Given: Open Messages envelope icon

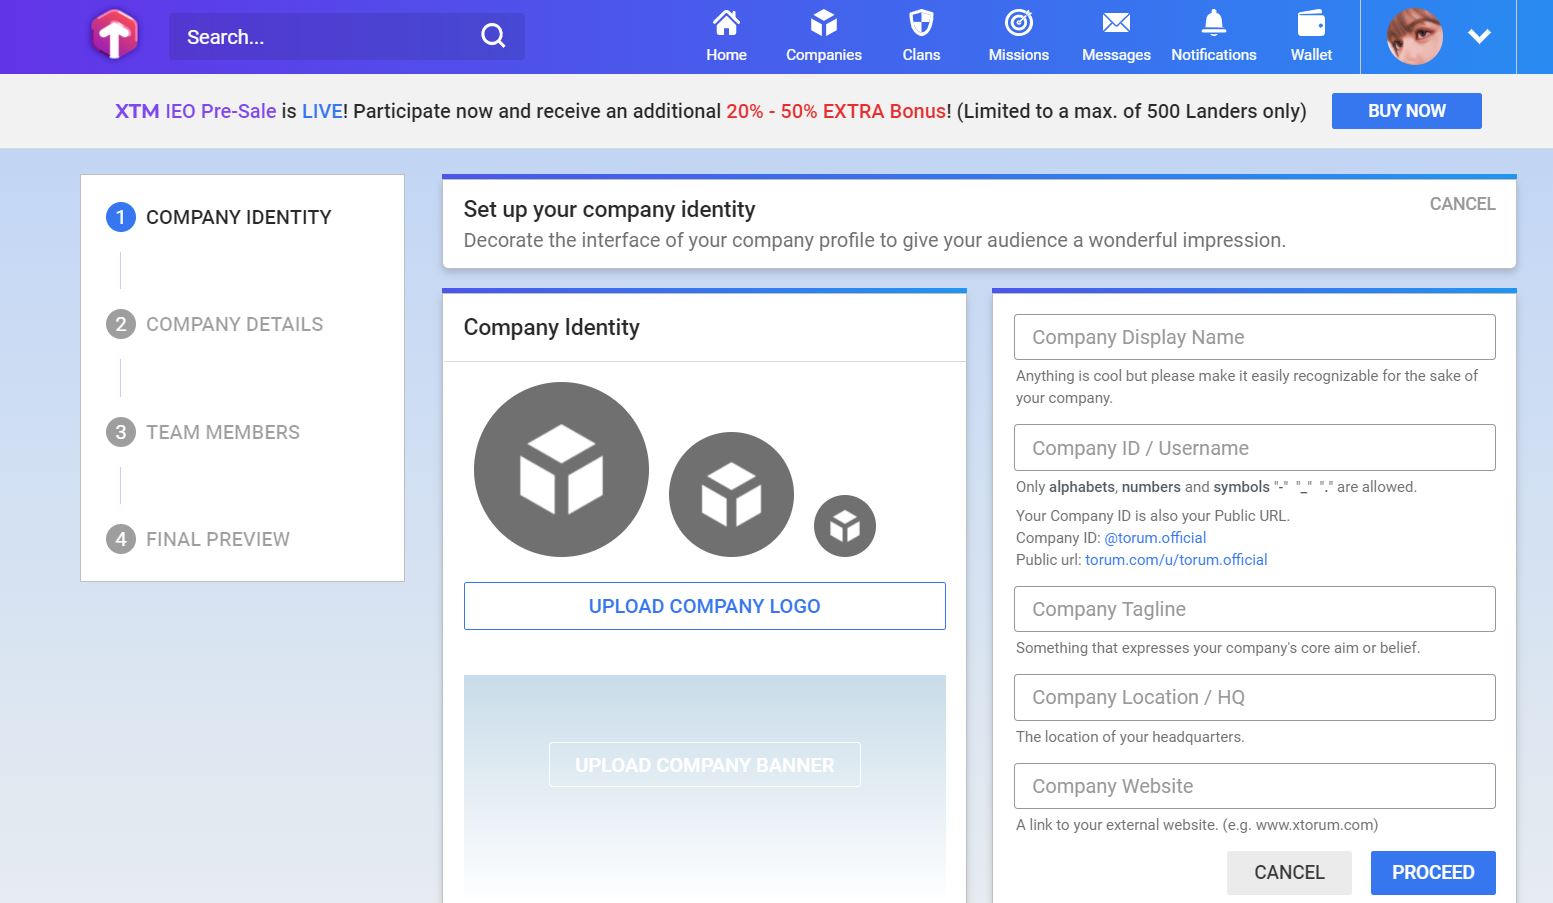Looking at the screenshot, I should [1116, 23].
